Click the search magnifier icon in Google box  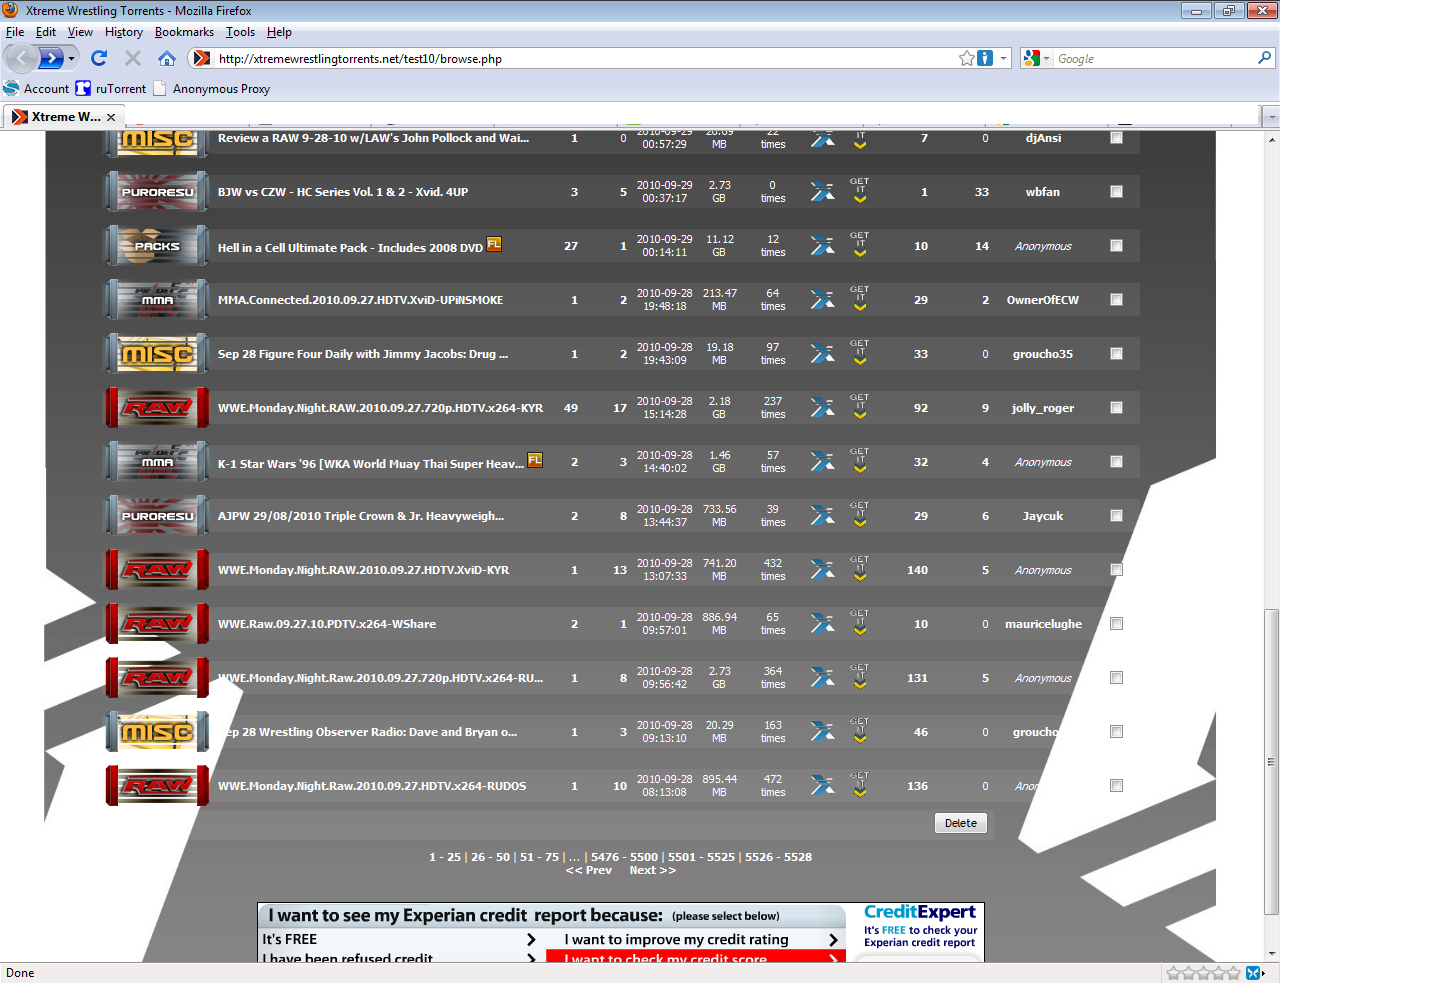(x=1264, y=58)
